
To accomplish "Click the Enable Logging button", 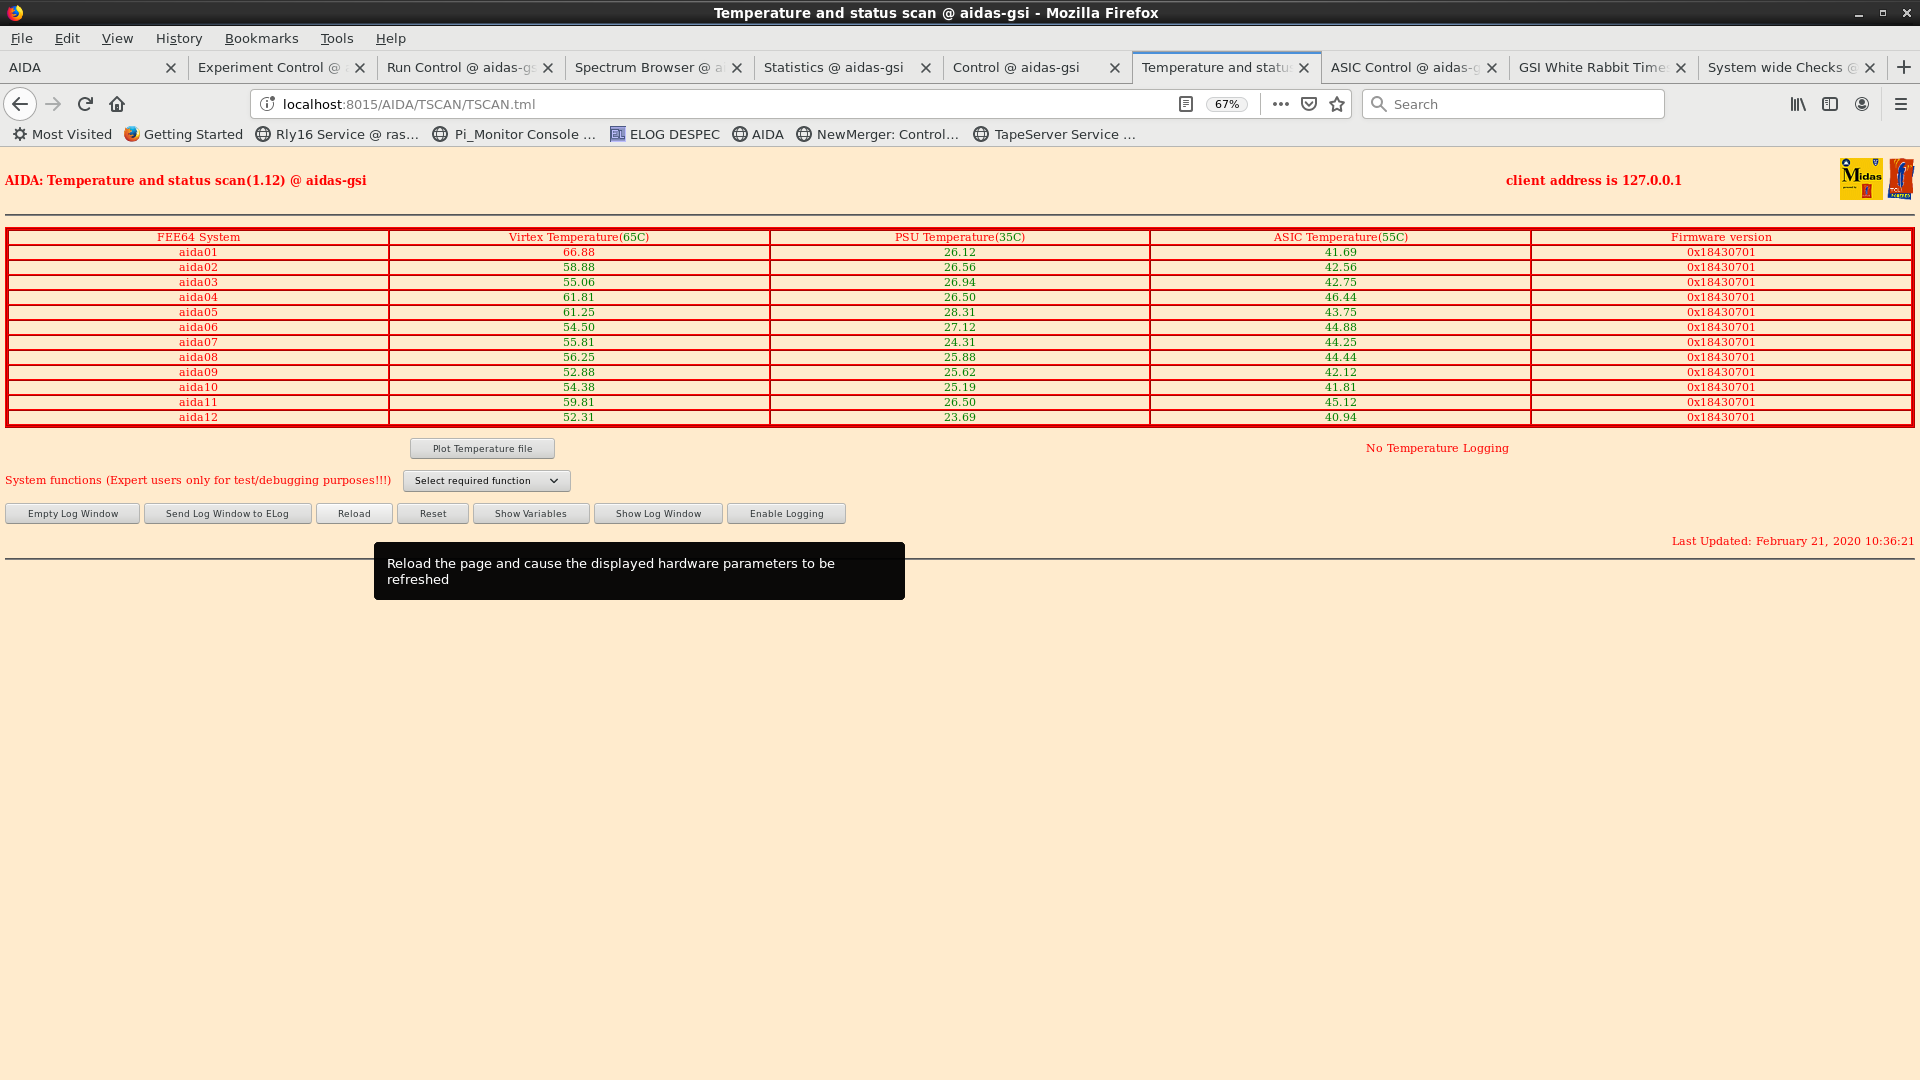I will pos(786,514).
